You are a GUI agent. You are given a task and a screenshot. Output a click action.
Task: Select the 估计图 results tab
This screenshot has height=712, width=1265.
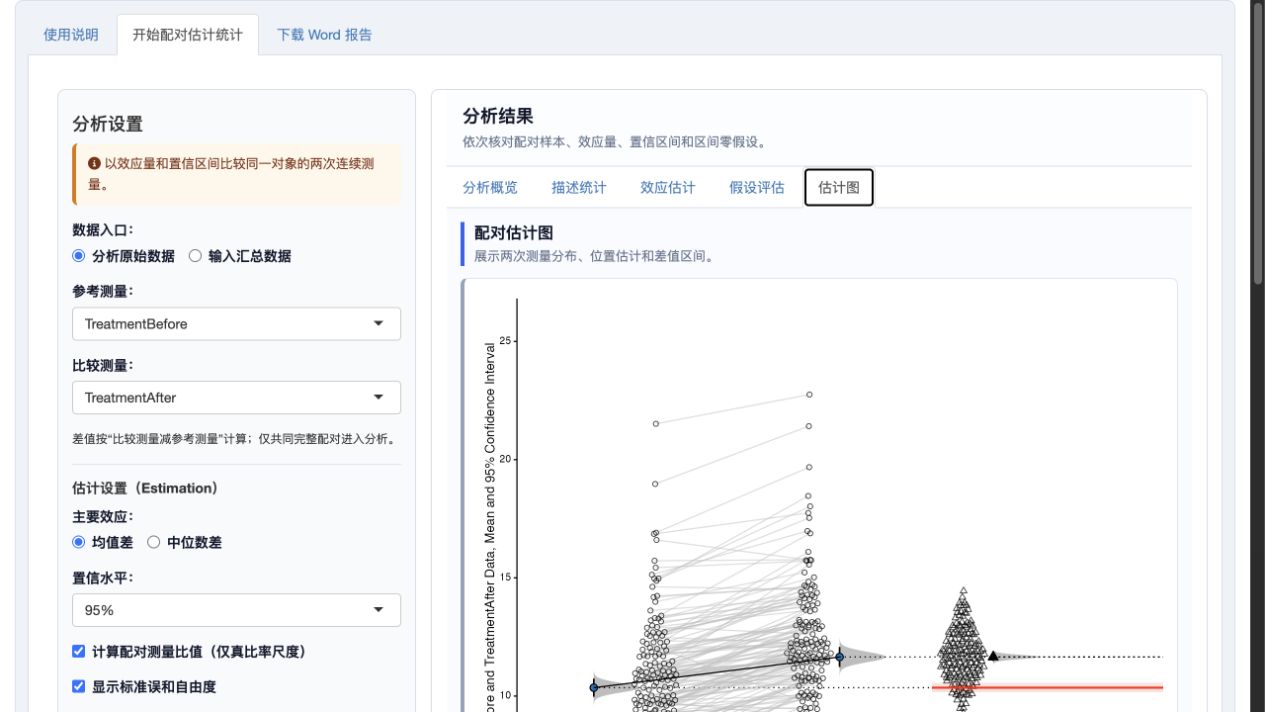point(839,187)
